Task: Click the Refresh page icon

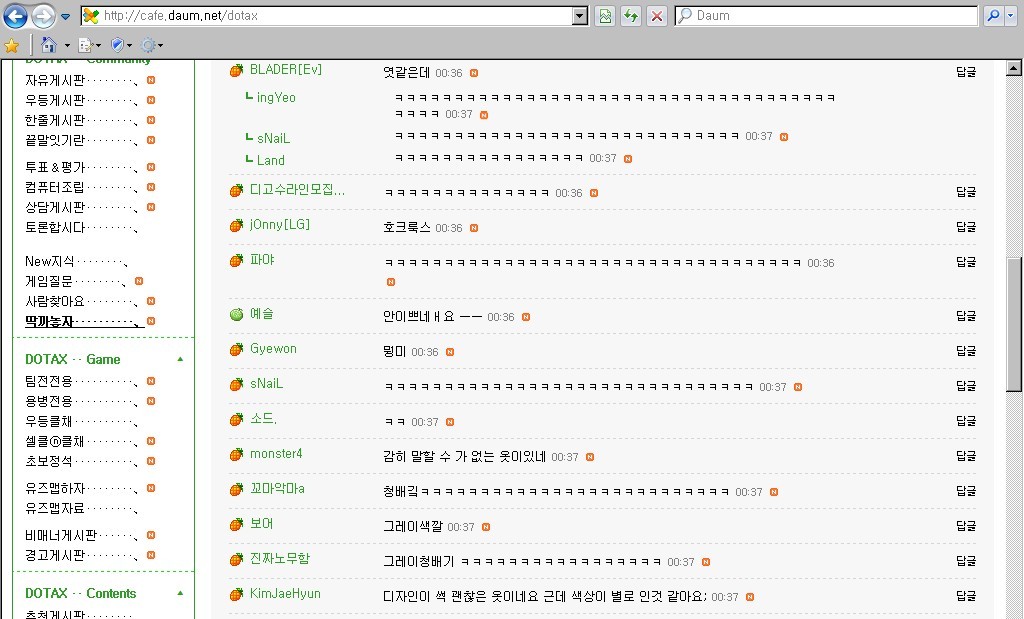Action: pos(631,16)
